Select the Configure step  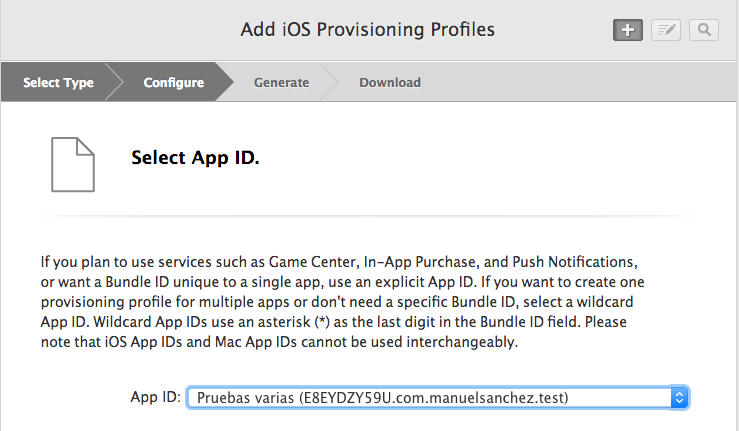[173, 83]
